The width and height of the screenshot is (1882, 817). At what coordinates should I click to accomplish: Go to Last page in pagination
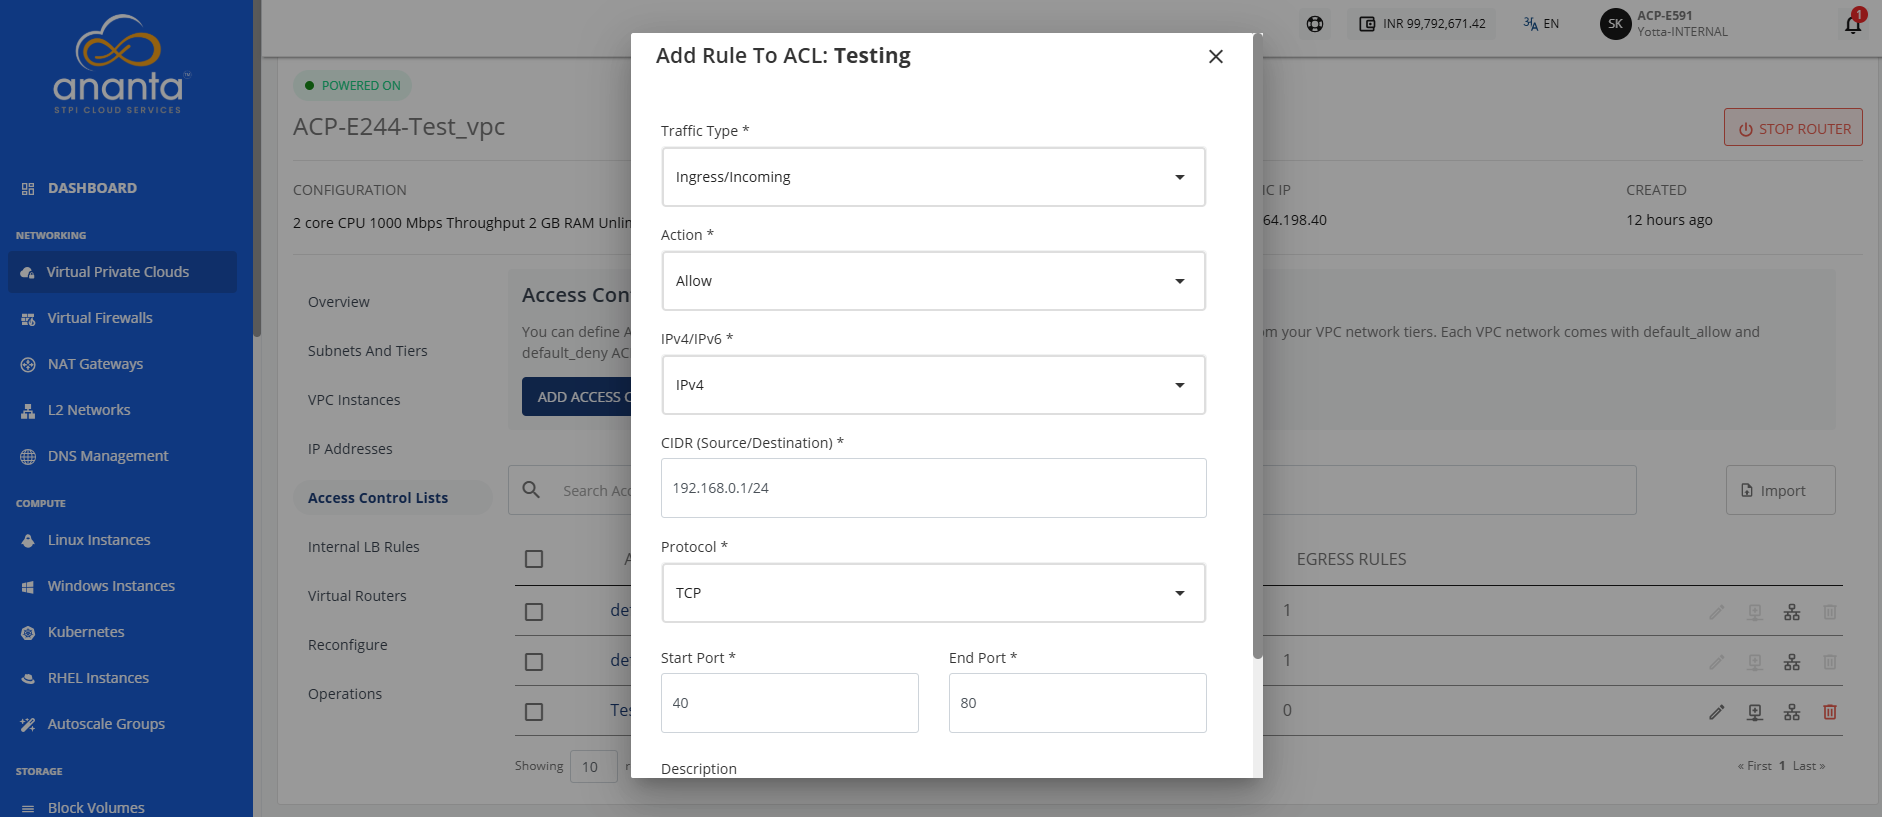point(1808,766)
